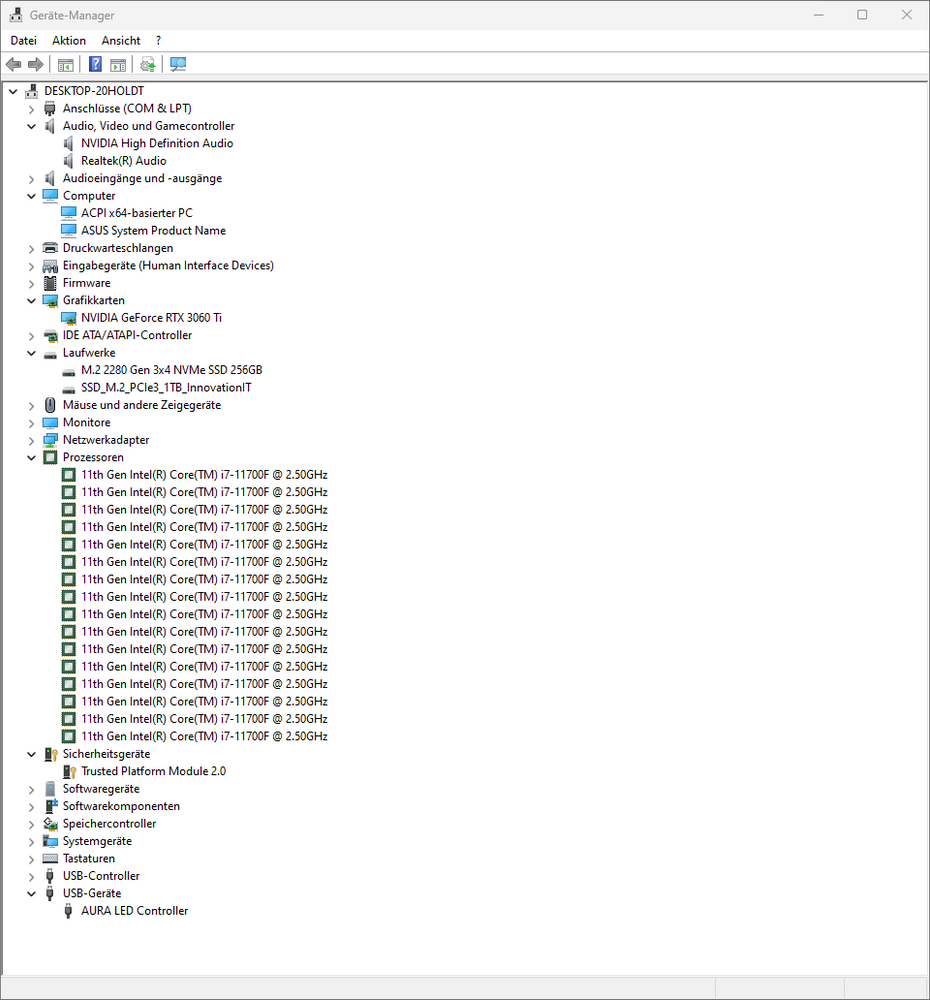Collapse the DESKTOP-20HOLDT root node
930x1000 pixels.
click(x=13, y=92)
